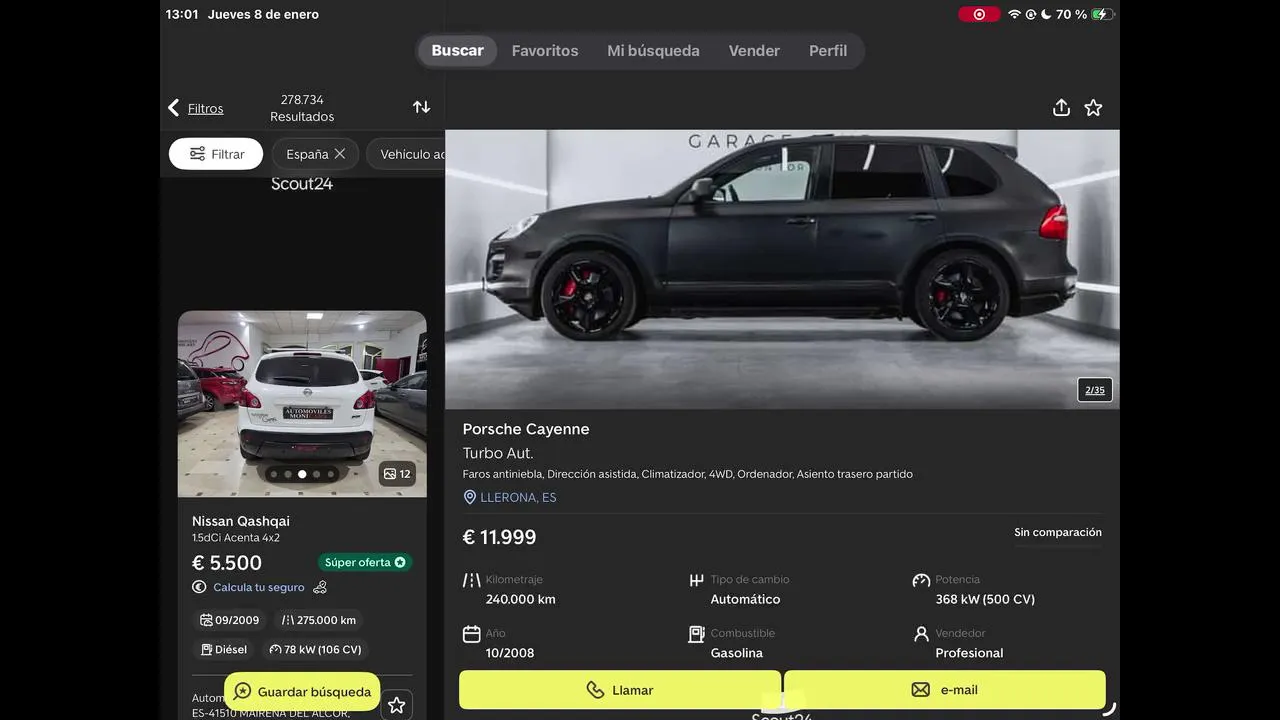This screenshot has width=1280, height=720.
Task: Open the Porsche Cayenne photo
Action: (x=782, y=269)
